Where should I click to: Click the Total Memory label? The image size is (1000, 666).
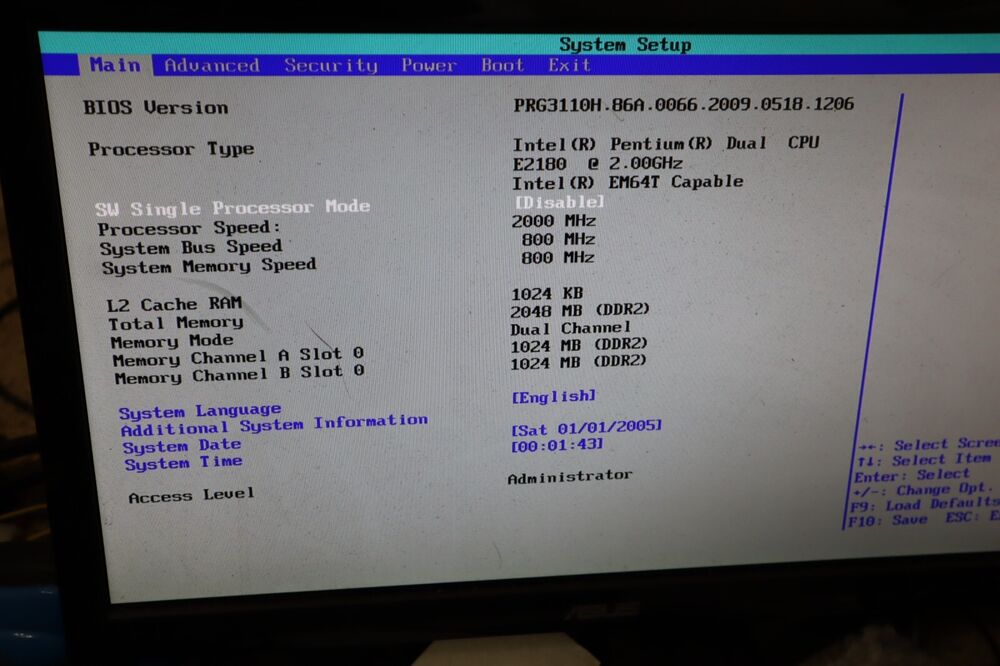(x=175, y=323)
